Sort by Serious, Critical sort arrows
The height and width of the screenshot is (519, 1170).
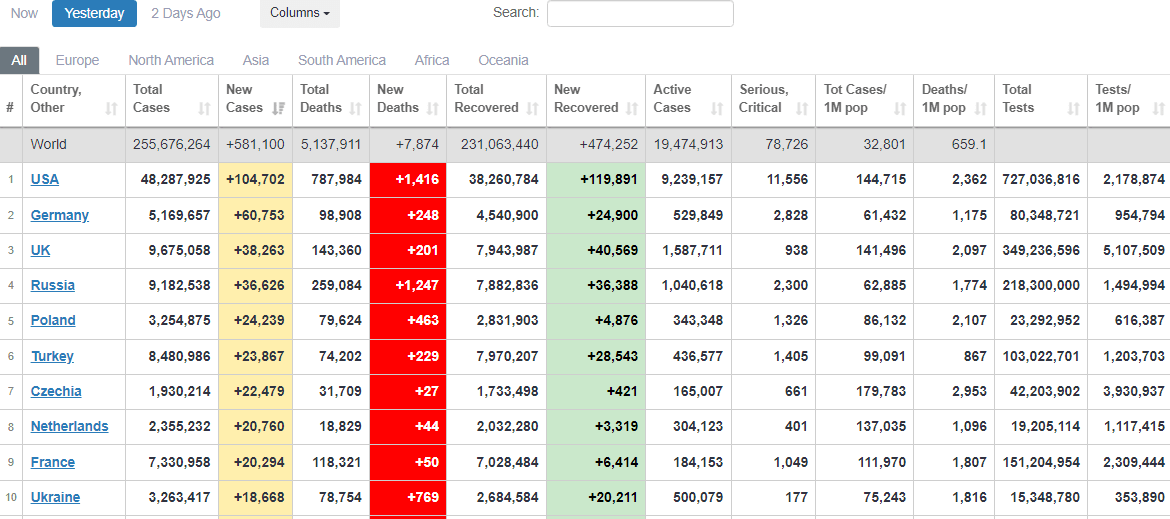point(801,108)
